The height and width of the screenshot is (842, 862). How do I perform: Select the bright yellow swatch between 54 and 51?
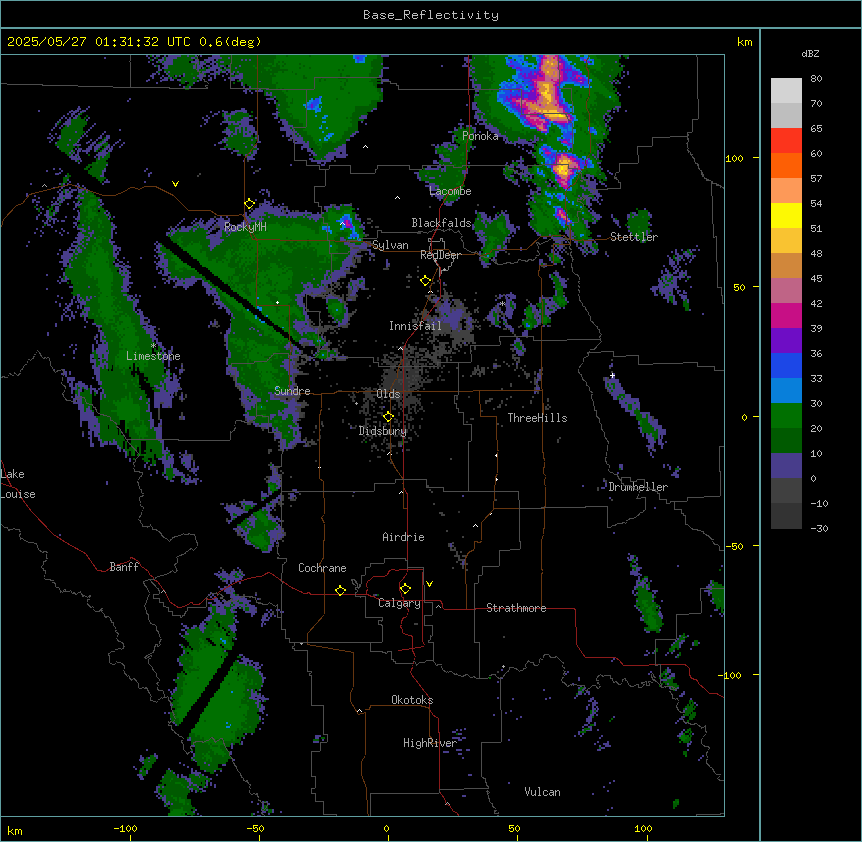786,216
